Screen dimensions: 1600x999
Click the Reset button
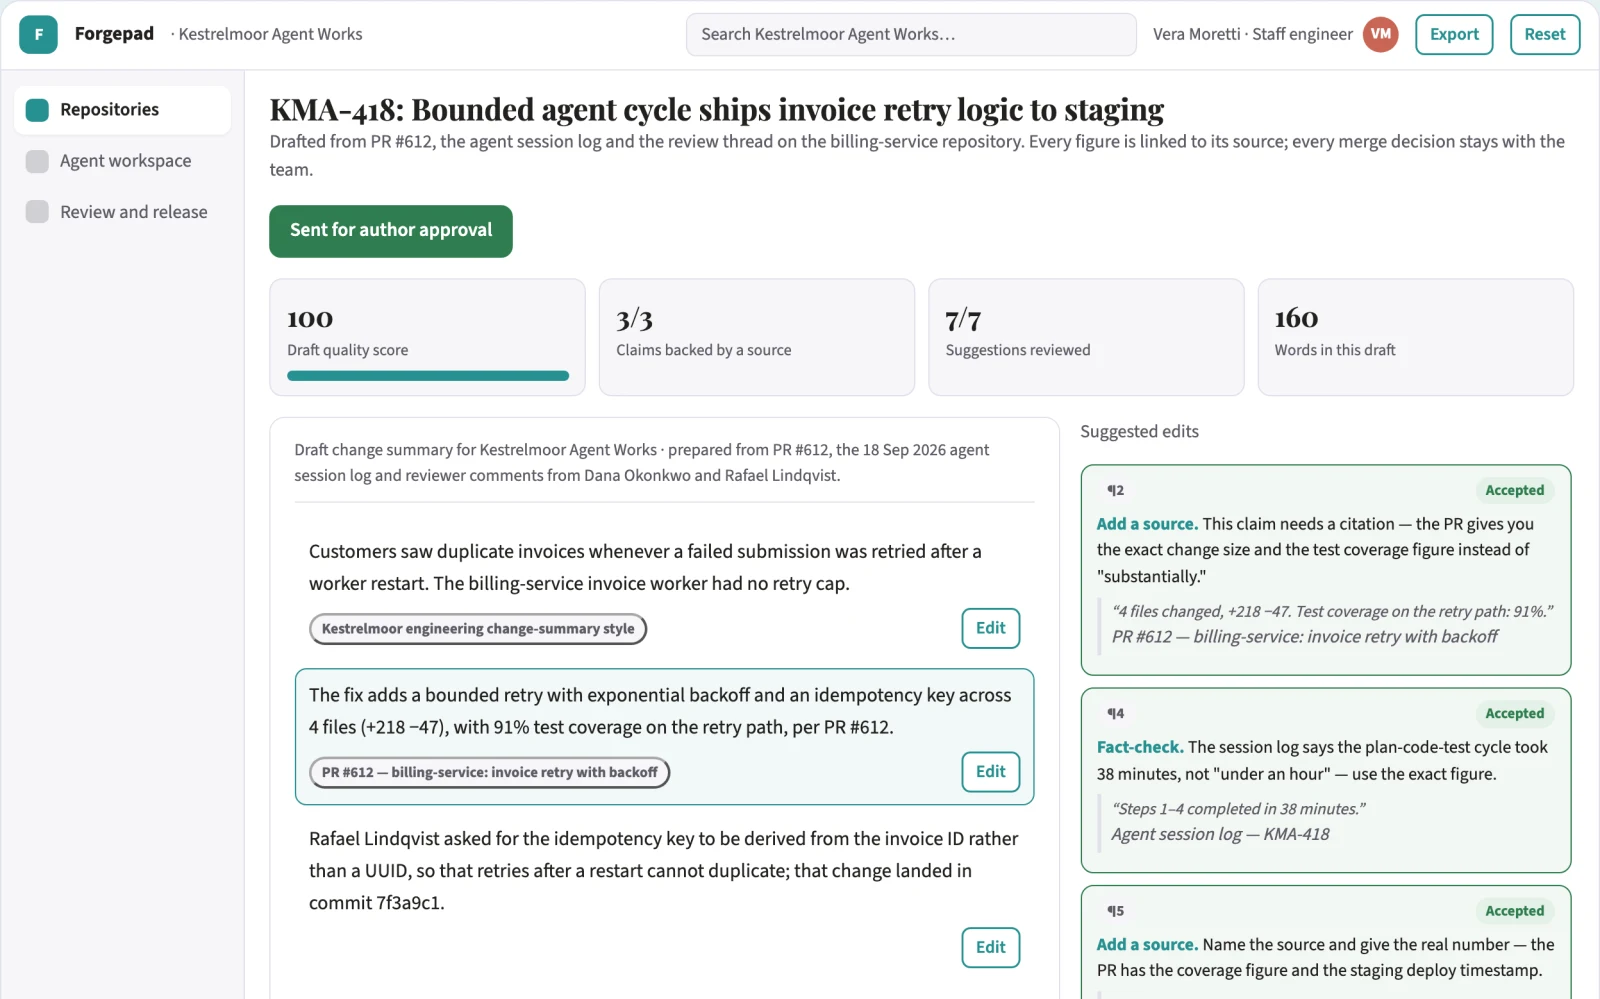click(1545, 34)
